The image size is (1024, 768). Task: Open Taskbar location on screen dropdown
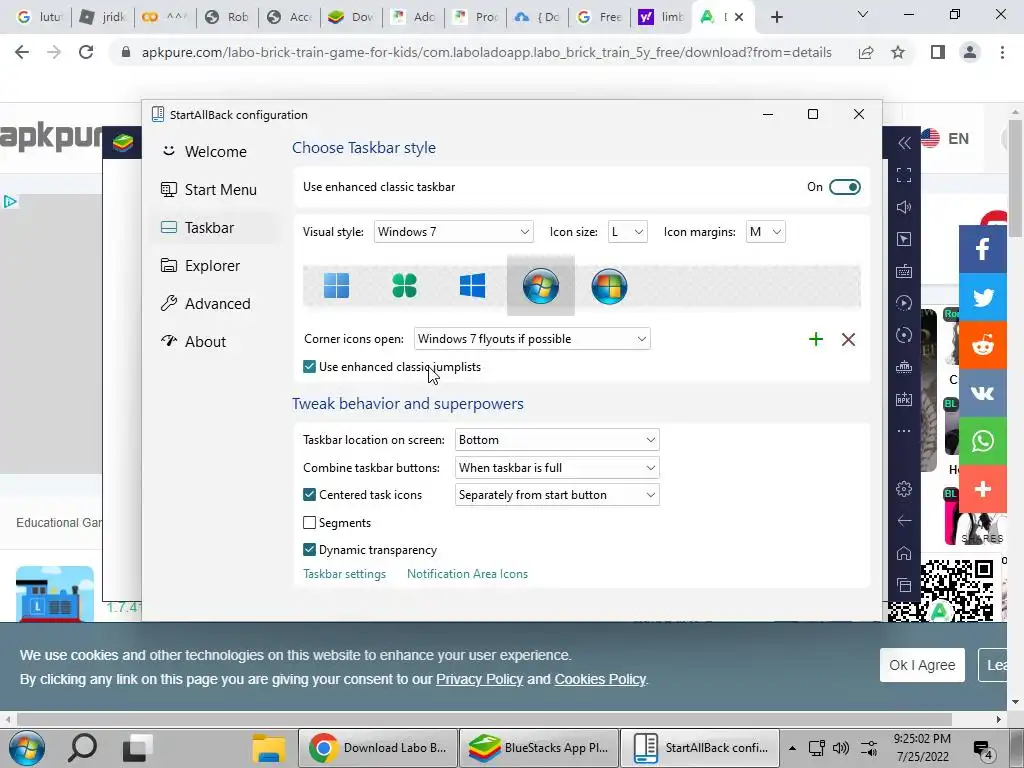pyautogui.click(x=557, y=440)
